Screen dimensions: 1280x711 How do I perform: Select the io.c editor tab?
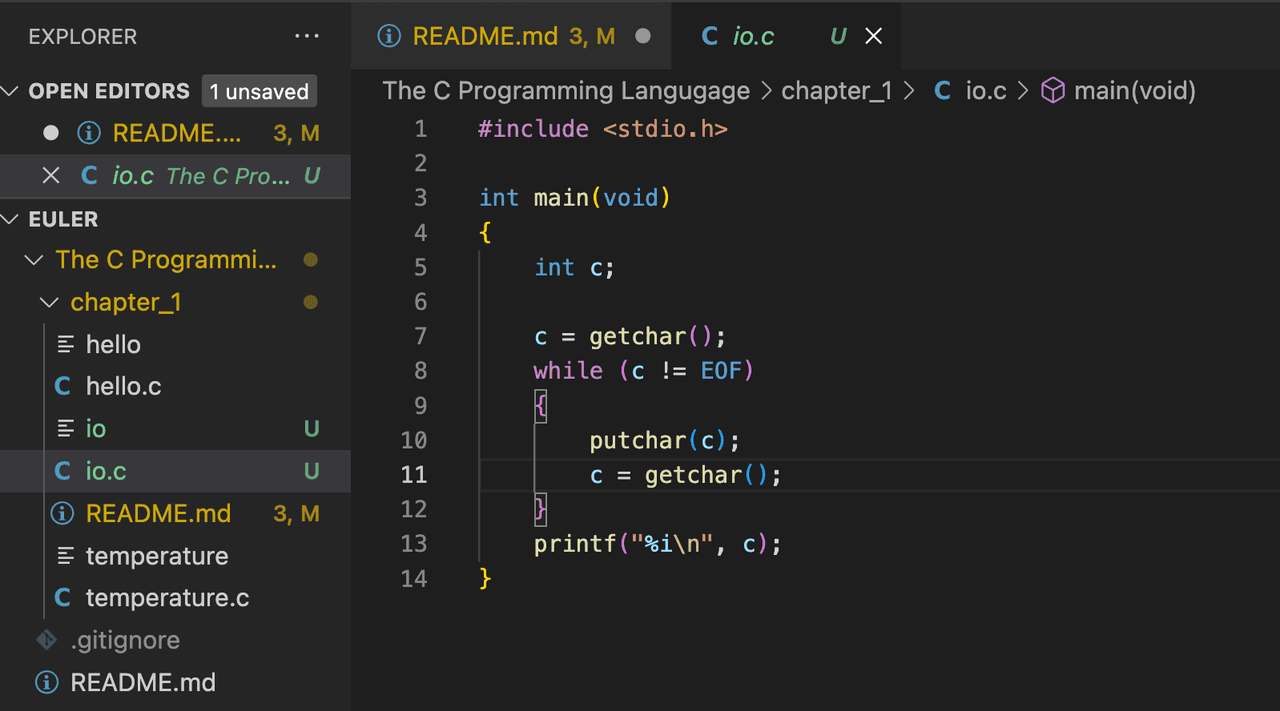coord(786,37)
